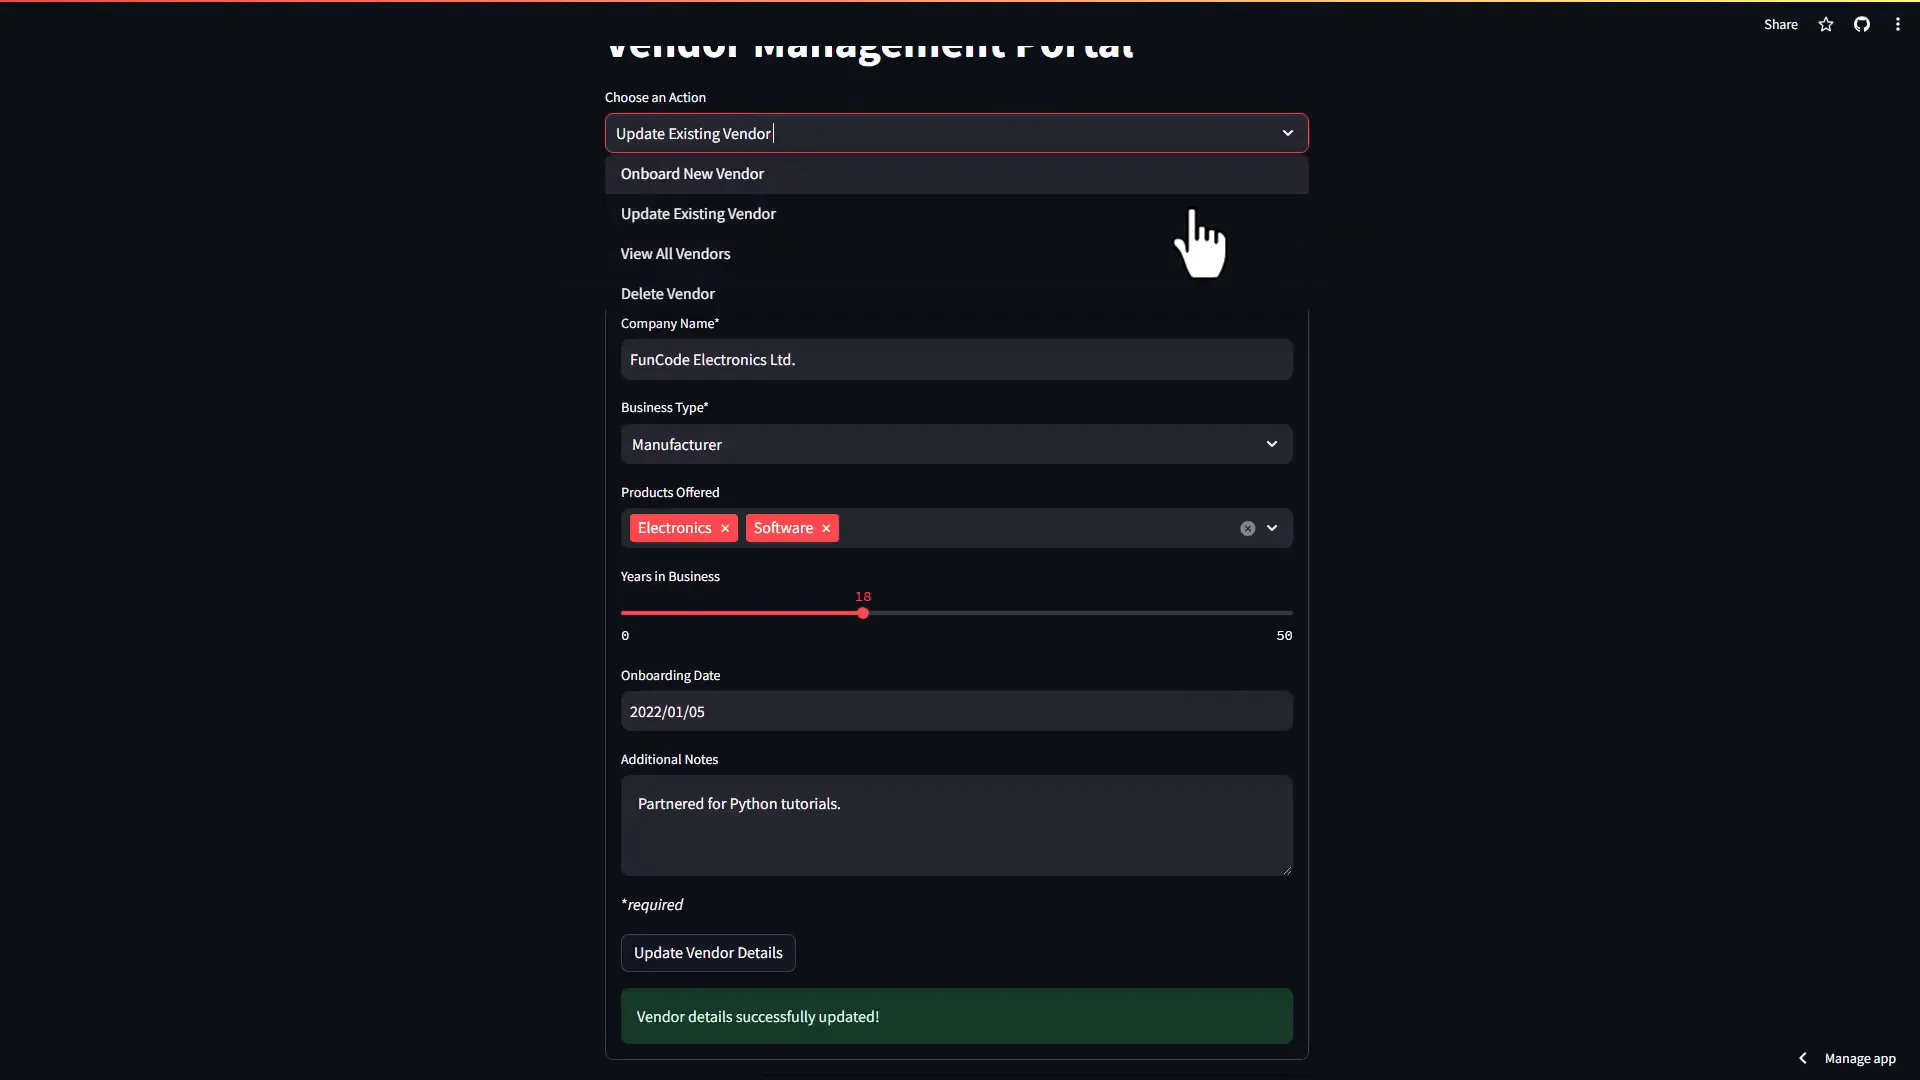The width and height of the screenshot is (1920, 1080).
Task: Open the three-dot options menu
Action: tap(1898, 24)
